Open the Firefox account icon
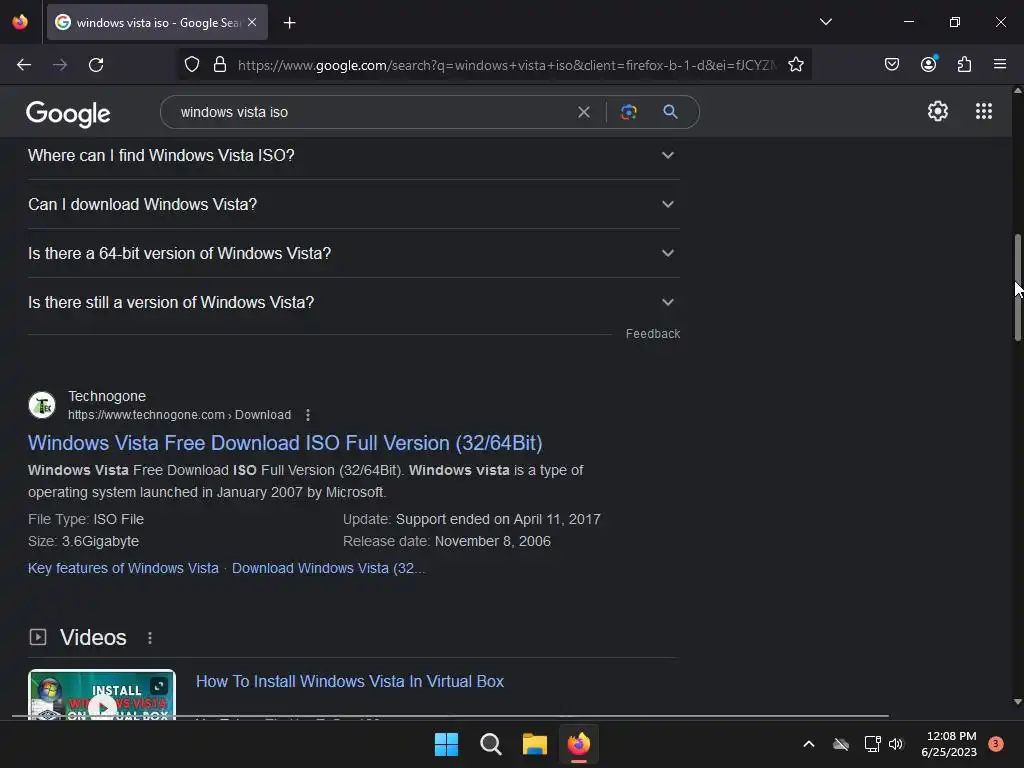 929,64
